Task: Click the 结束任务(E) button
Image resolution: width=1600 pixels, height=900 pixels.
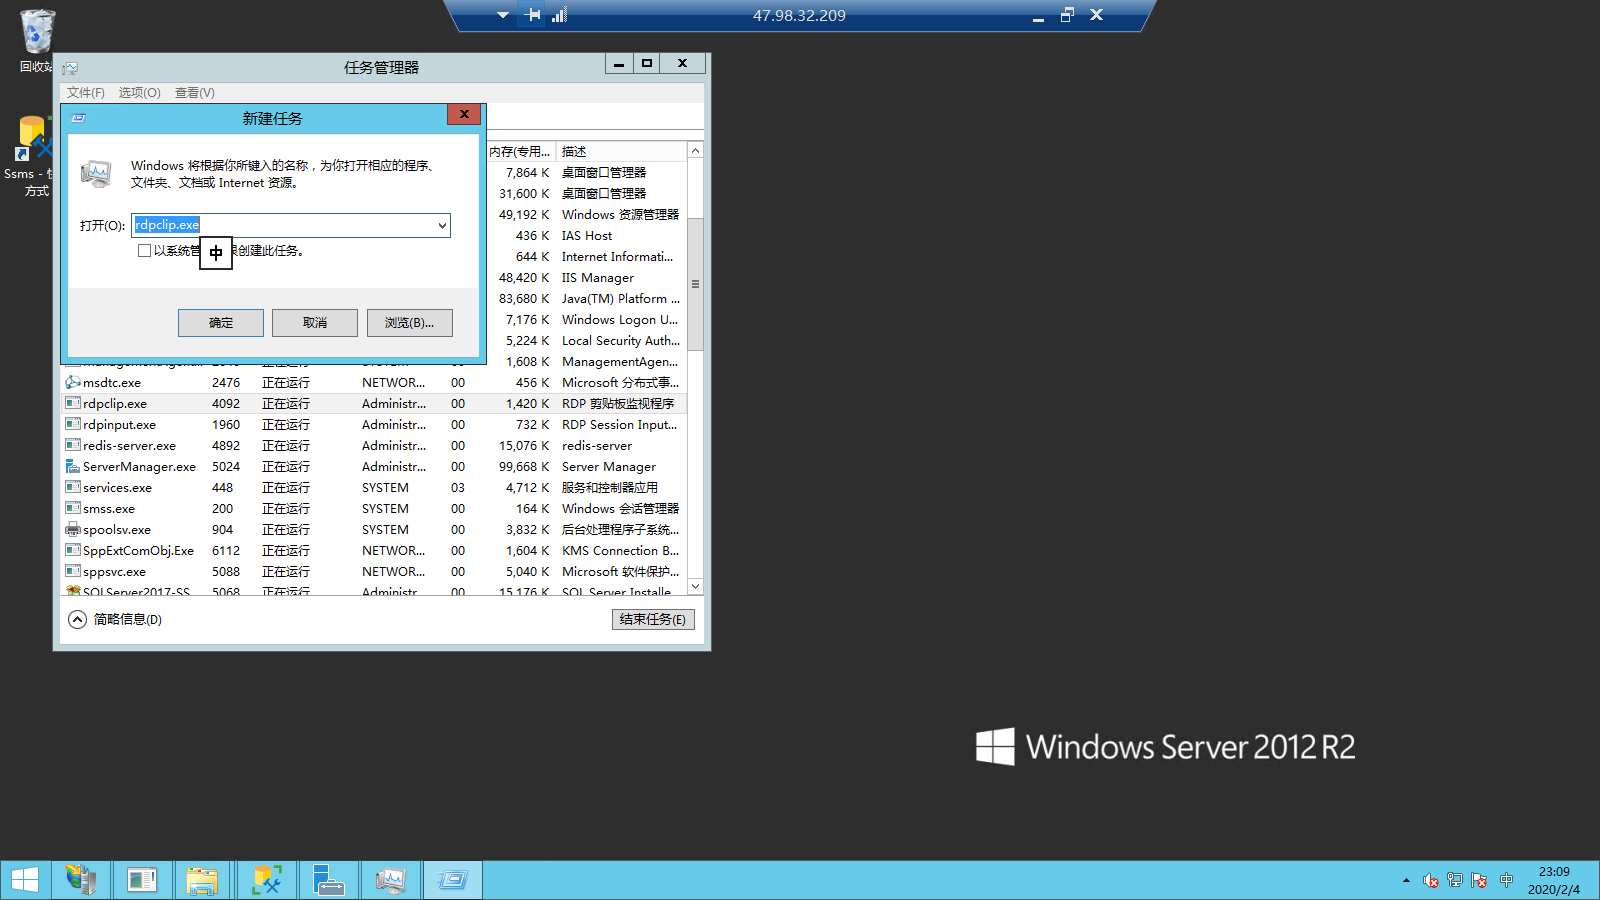Action: [x=653, y=620]
